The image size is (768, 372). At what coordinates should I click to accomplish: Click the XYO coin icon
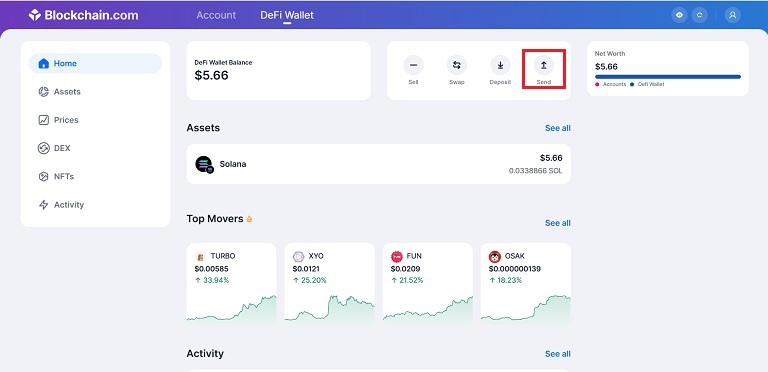coord(298,256)
